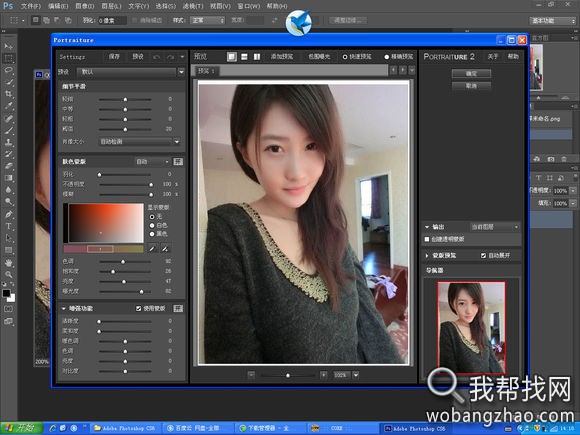
Task: Collapse the 增强功能 section triangle
Action: [x=64, y=308]
